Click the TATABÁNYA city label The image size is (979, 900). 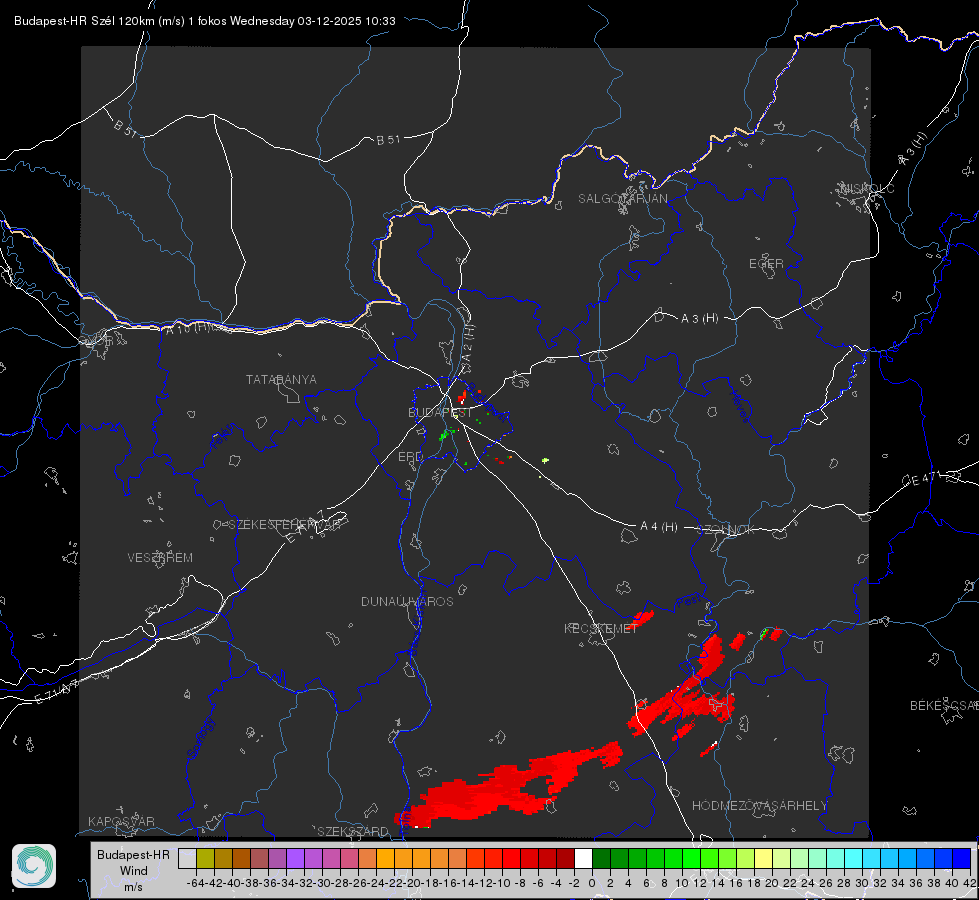(281, 380)
